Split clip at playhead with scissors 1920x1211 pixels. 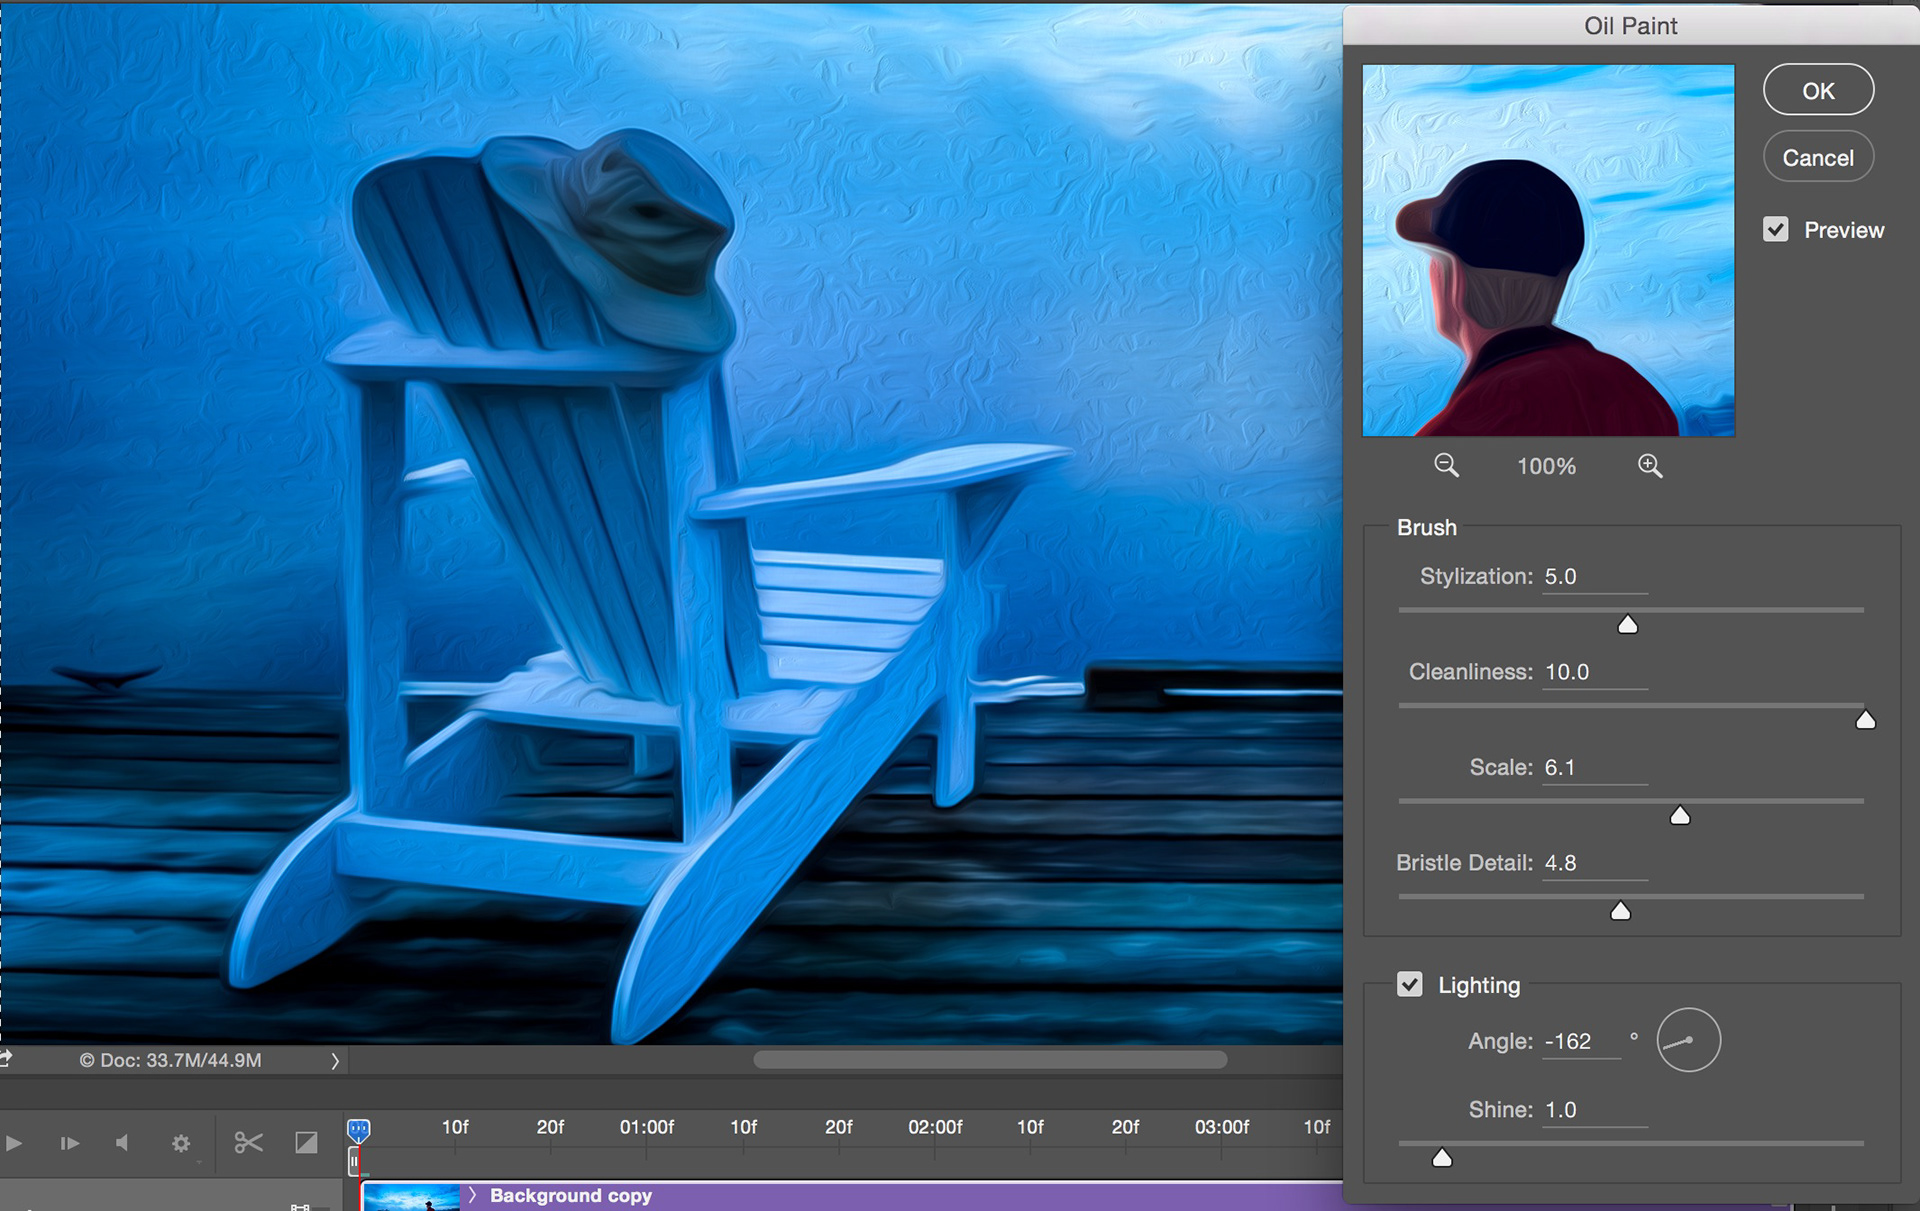pos(248,1142)
